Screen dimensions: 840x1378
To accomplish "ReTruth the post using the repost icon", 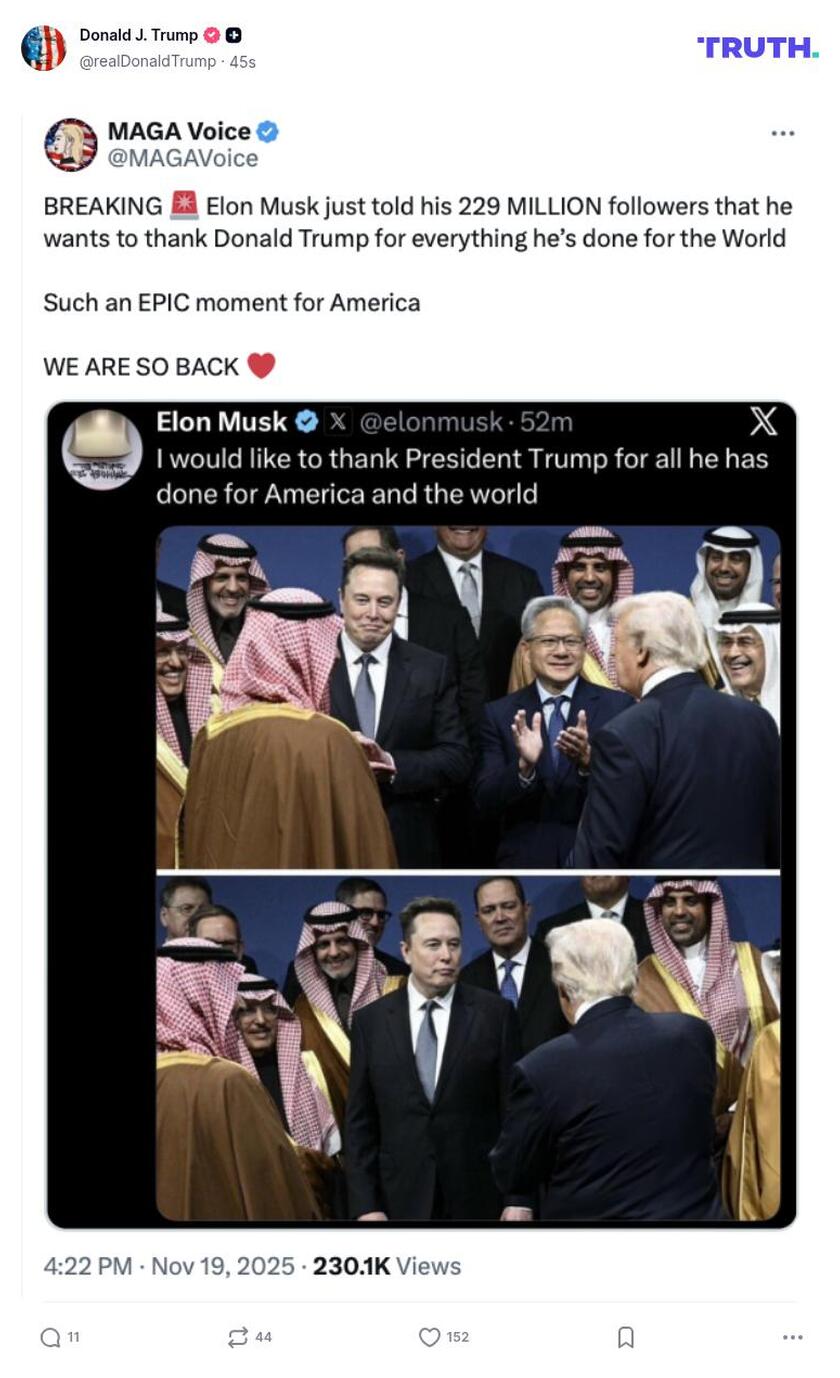I will tap(236, 1336).
